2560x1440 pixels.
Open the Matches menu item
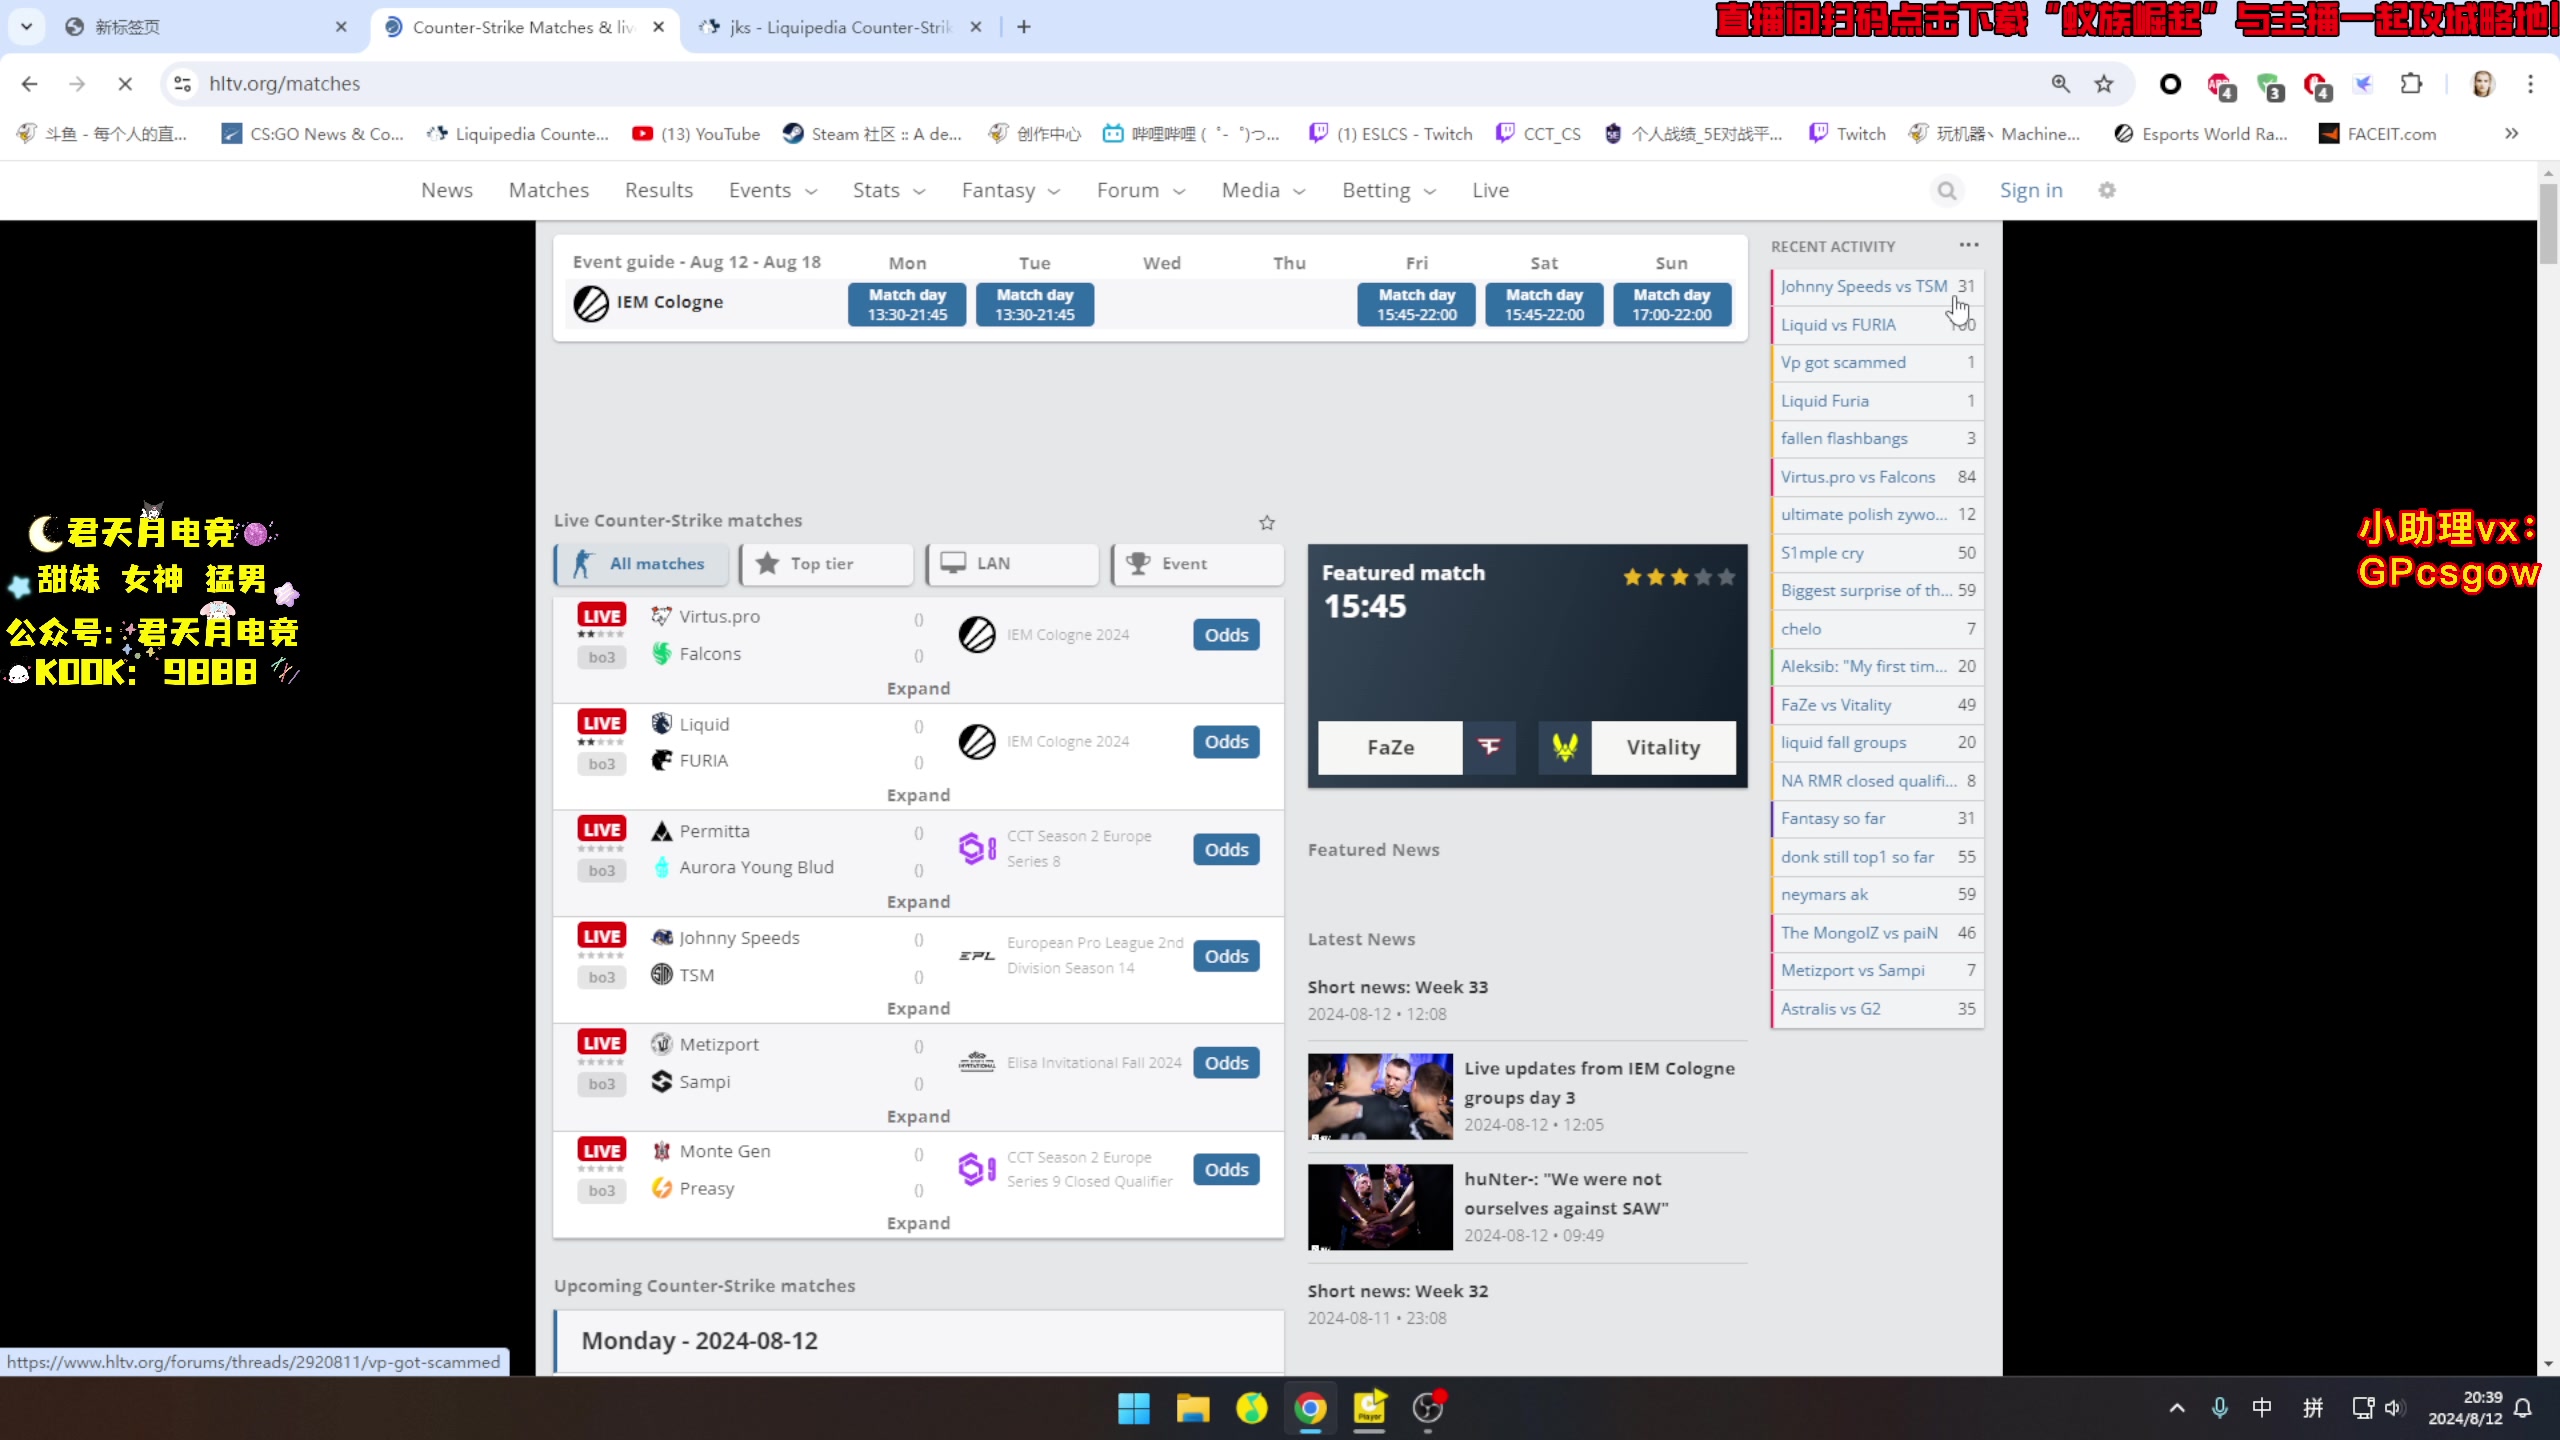click(x=549, y=190)
